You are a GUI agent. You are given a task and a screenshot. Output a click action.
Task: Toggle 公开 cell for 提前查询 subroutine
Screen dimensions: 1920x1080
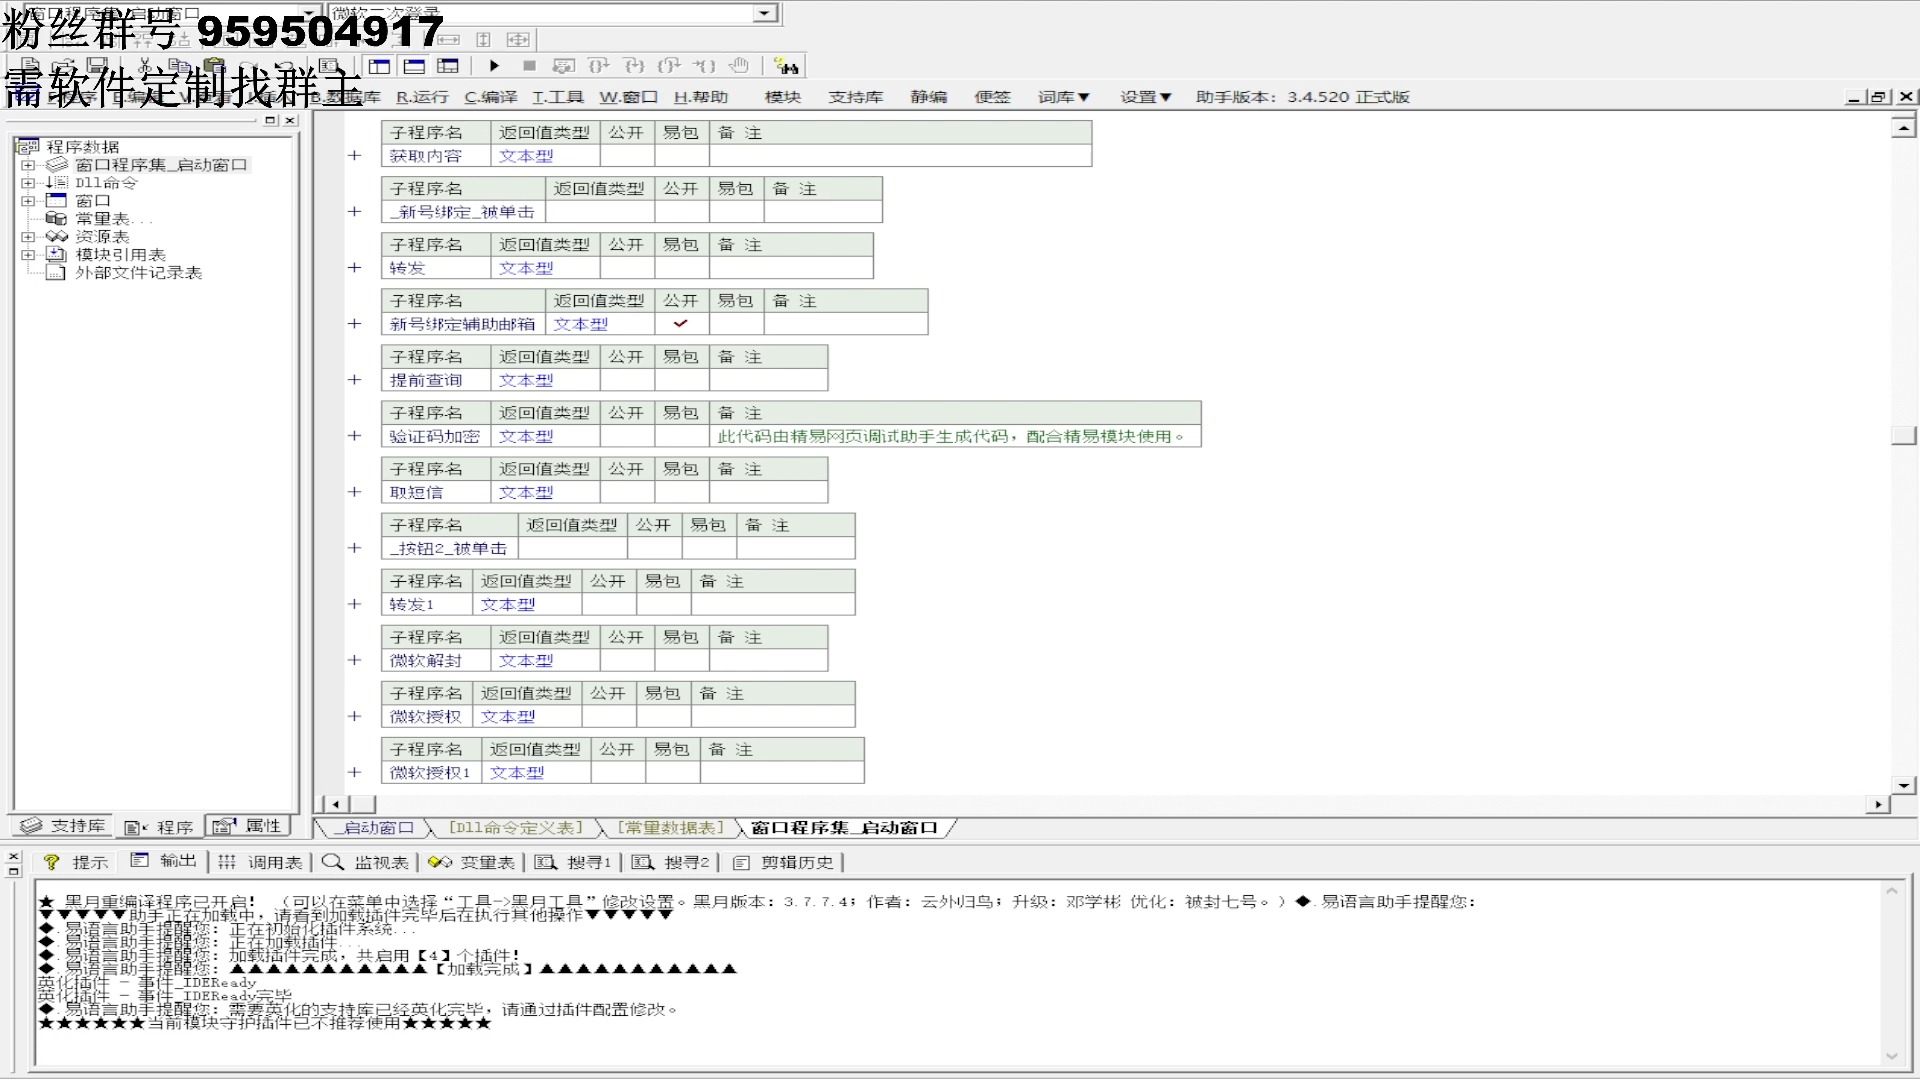627,380
